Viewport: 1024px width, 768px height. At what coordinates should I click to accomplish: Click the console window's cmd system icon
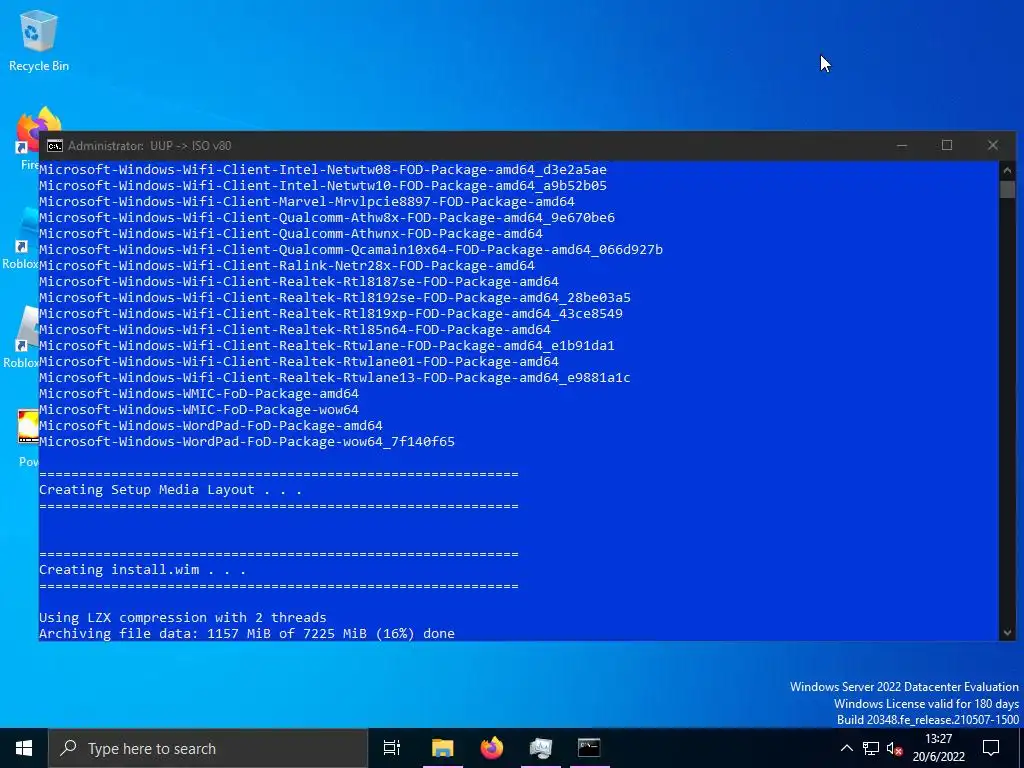[x=55, y=146]
